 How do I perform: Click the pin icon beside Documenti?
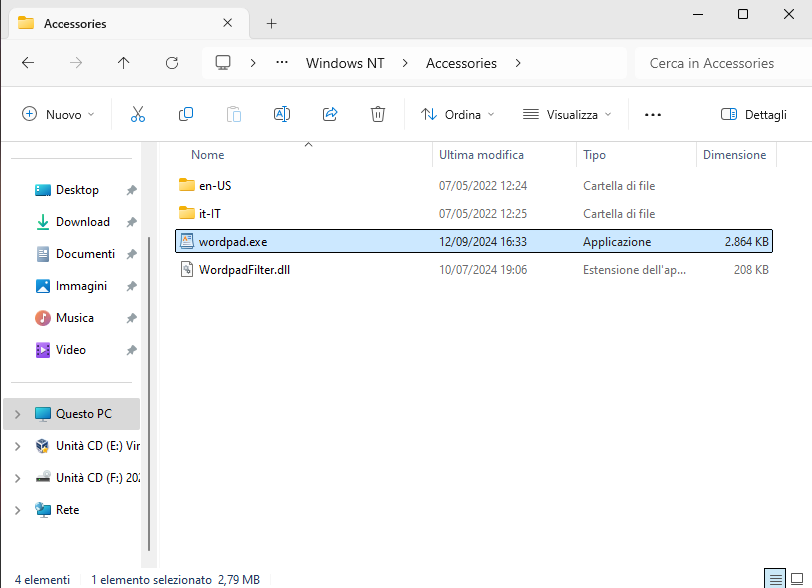(132, 254)
